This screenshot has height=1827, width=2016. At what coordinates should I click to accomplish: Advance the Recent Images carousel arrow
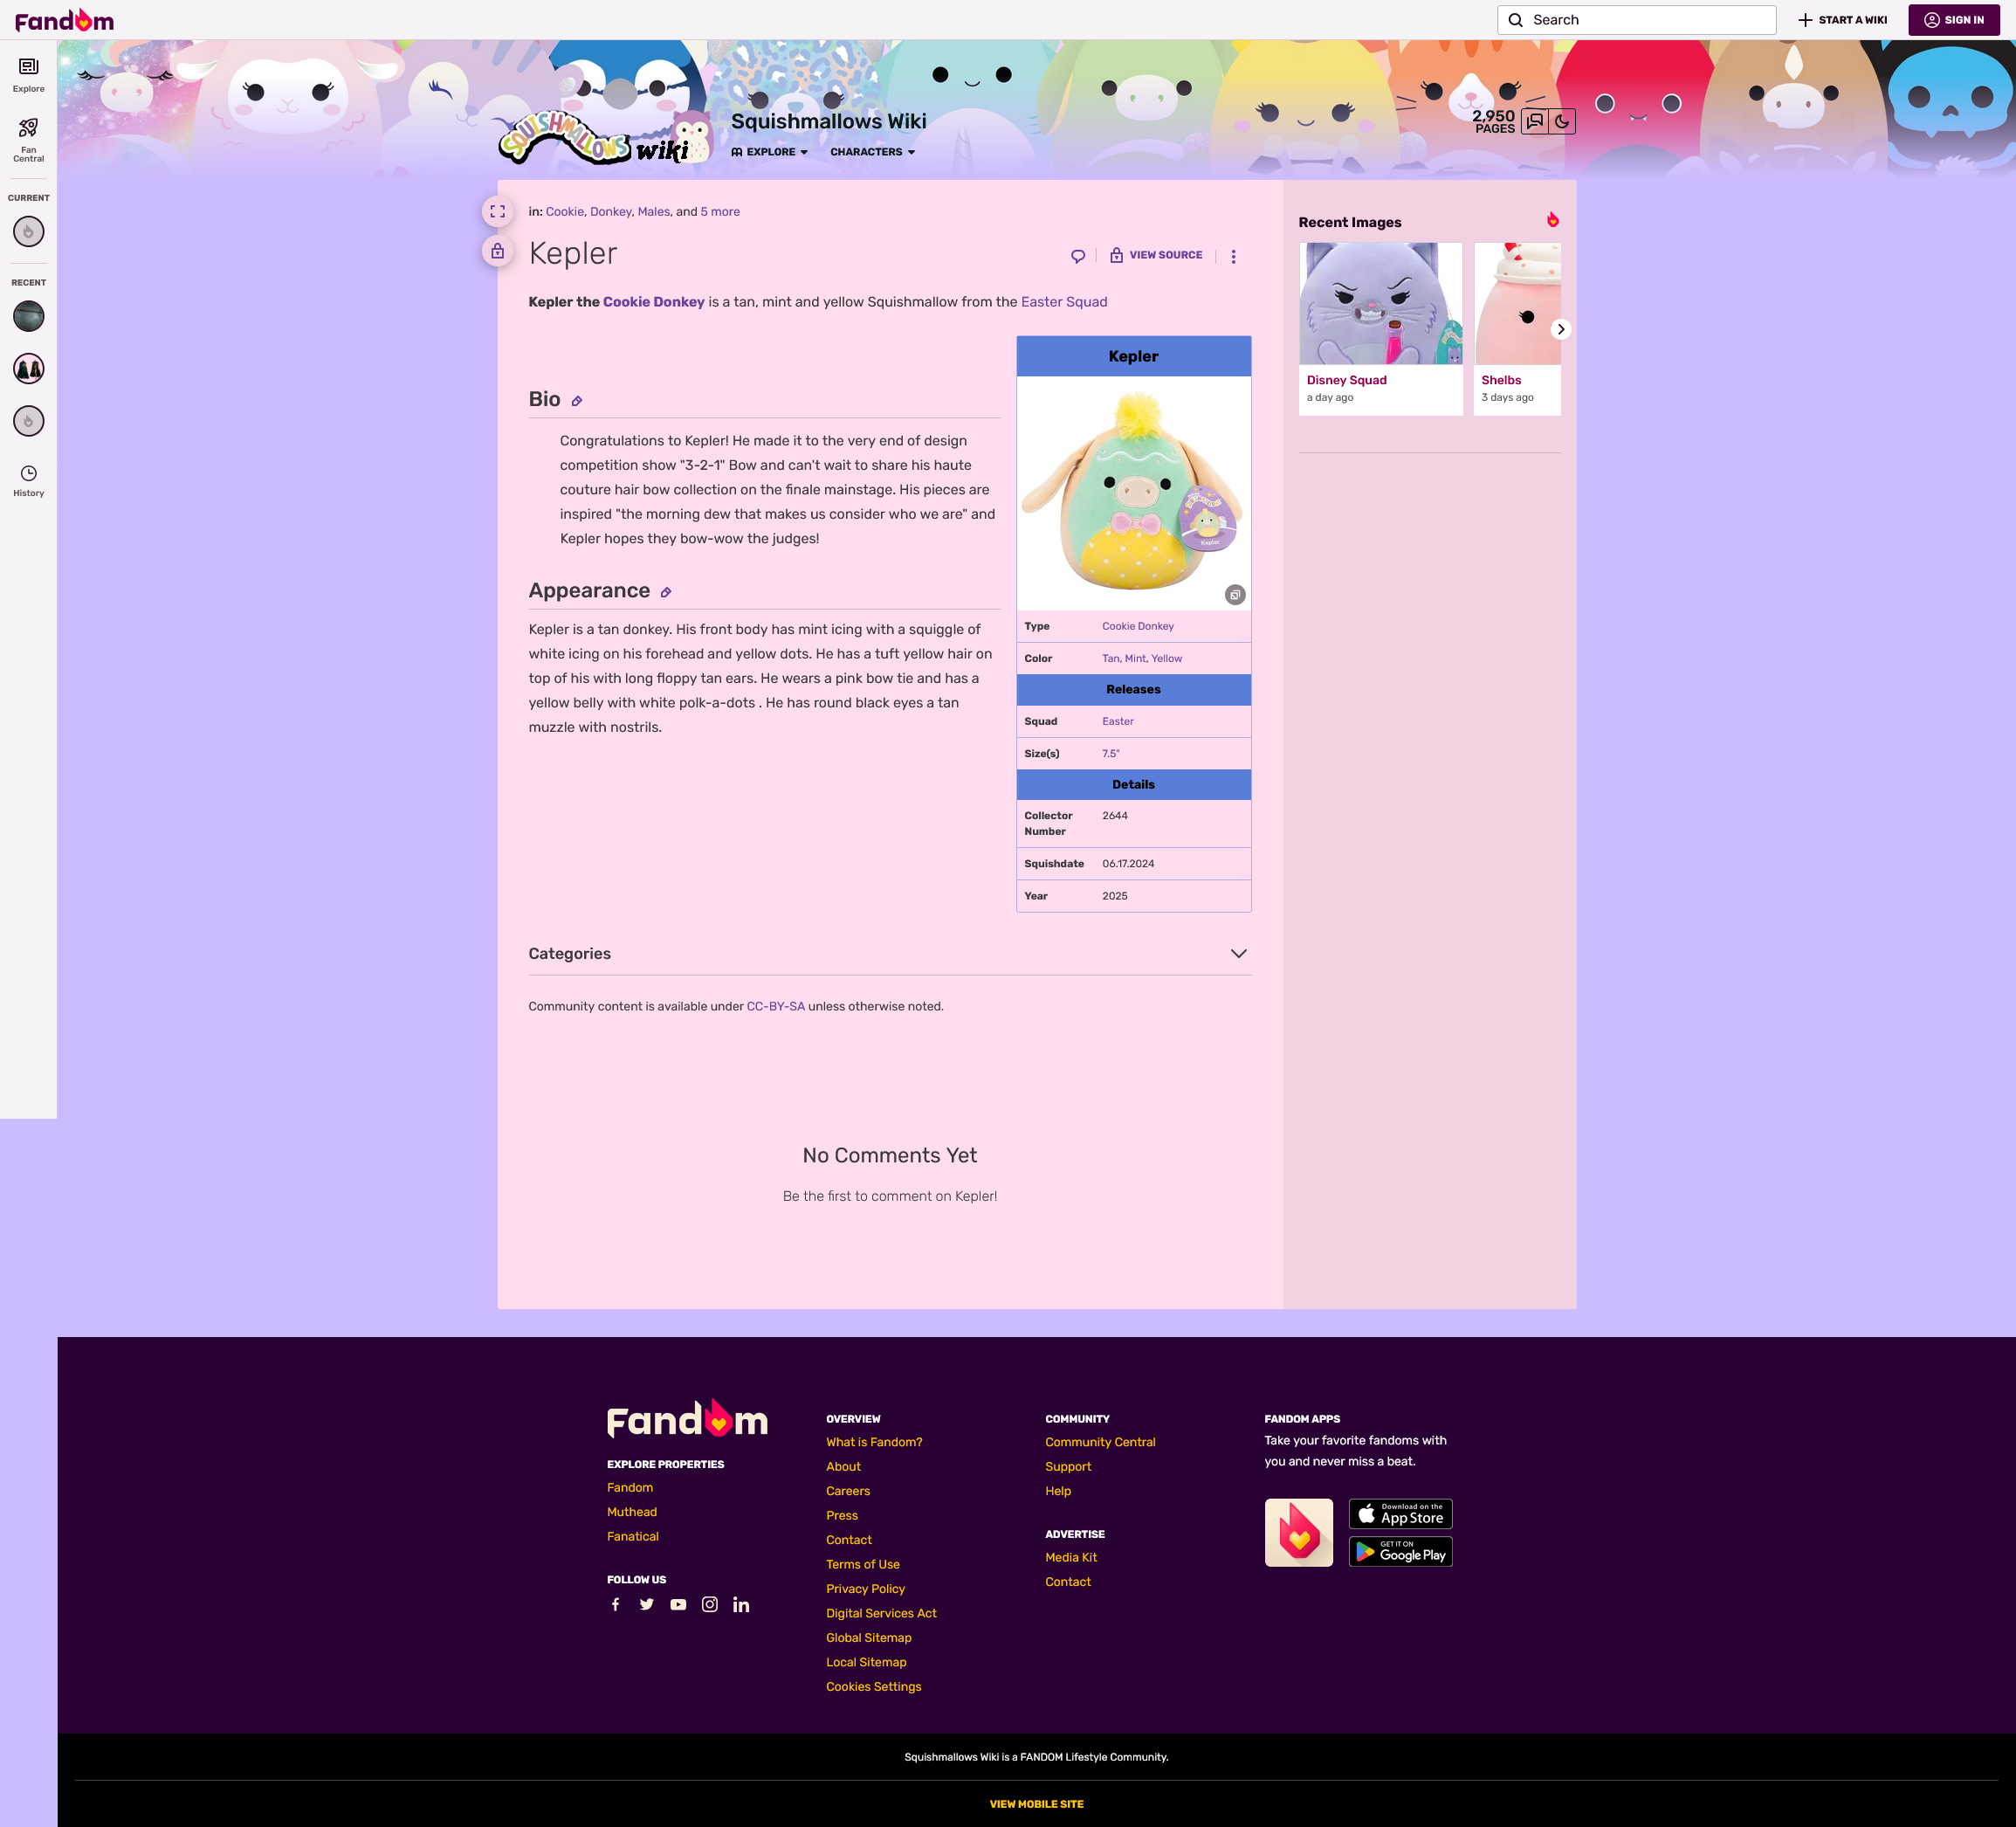tap(1560, 329)
